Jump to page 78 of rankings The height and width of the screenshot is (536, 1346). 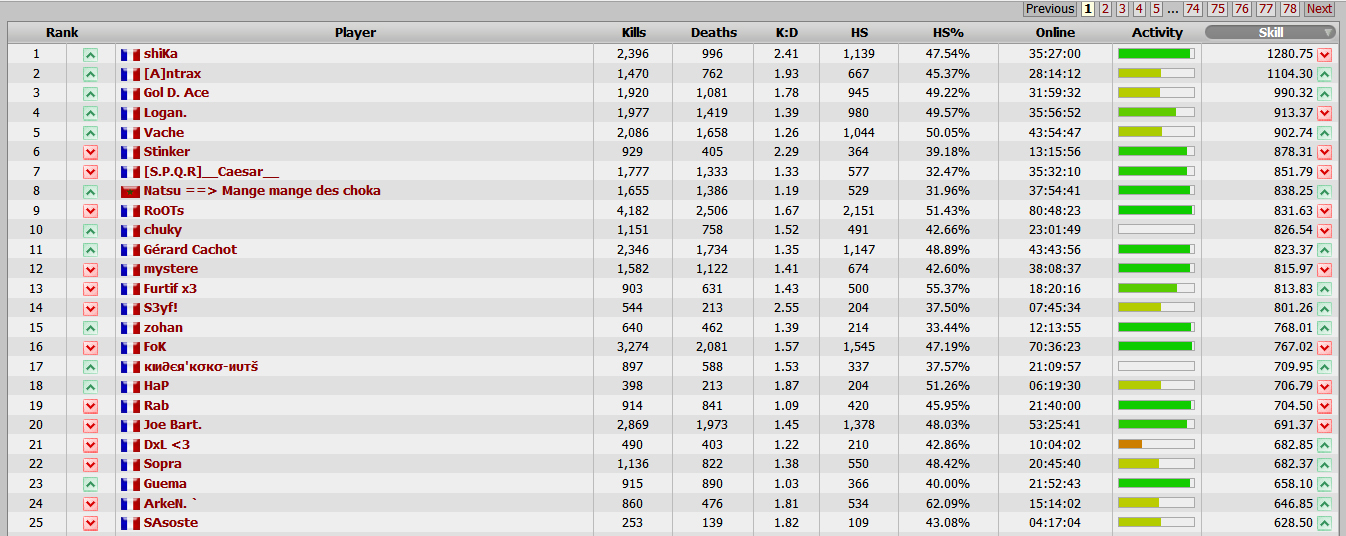click(x=1290, y=9)
